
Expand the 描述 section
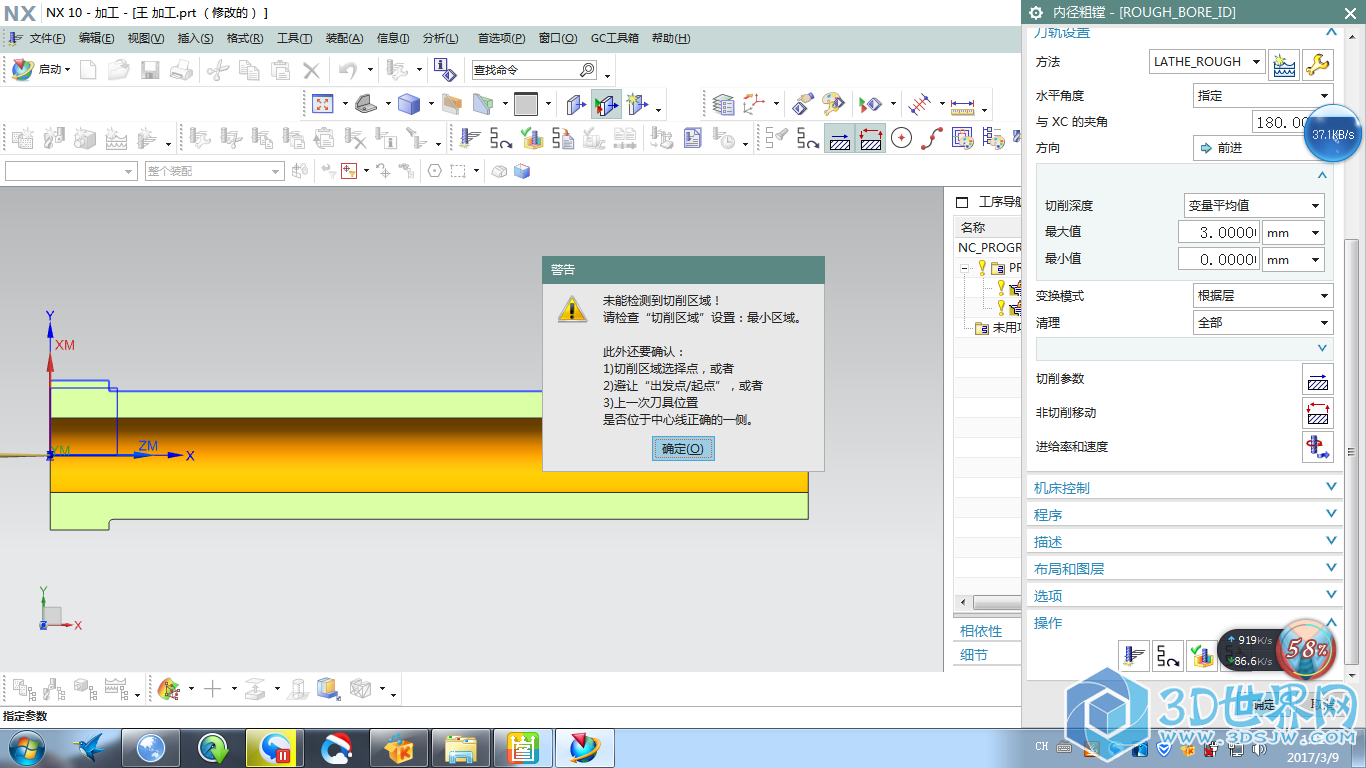[1185, 542]
